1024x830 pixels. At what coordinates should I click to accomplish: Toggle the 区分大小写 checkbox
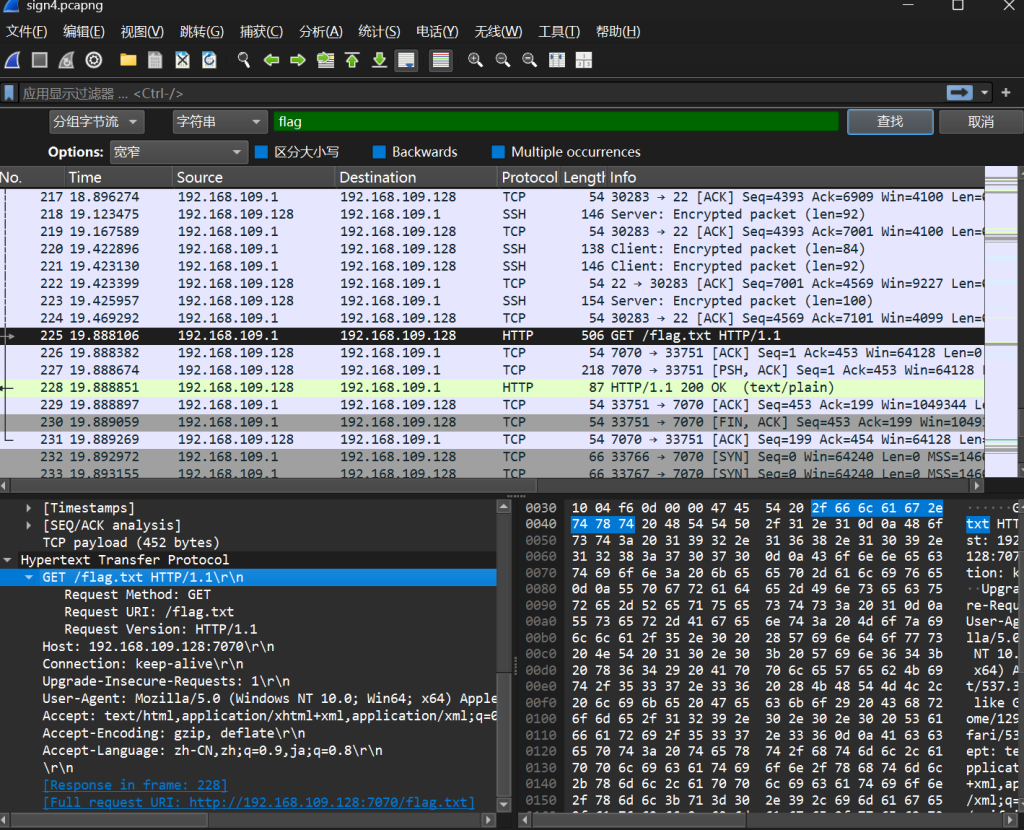(x=262, y=152)
